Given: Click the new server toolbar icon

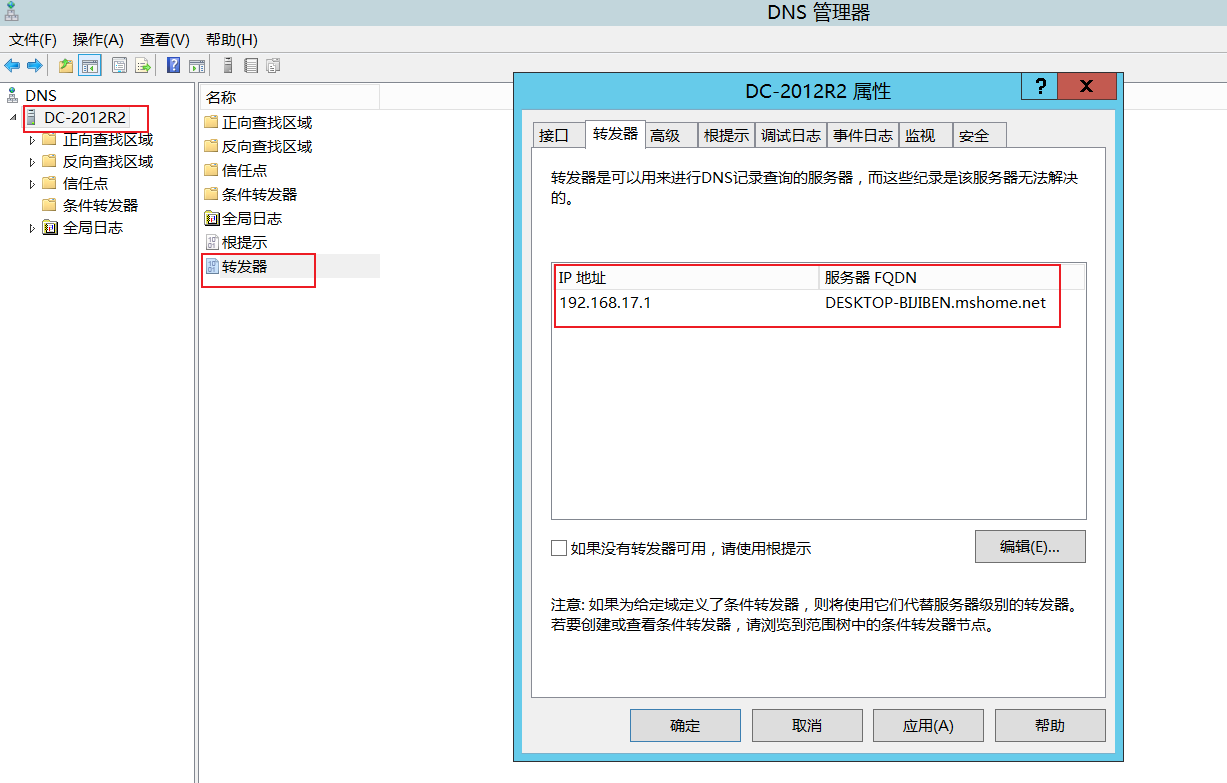Looking at the screenshot, I should tap(228, 66).
